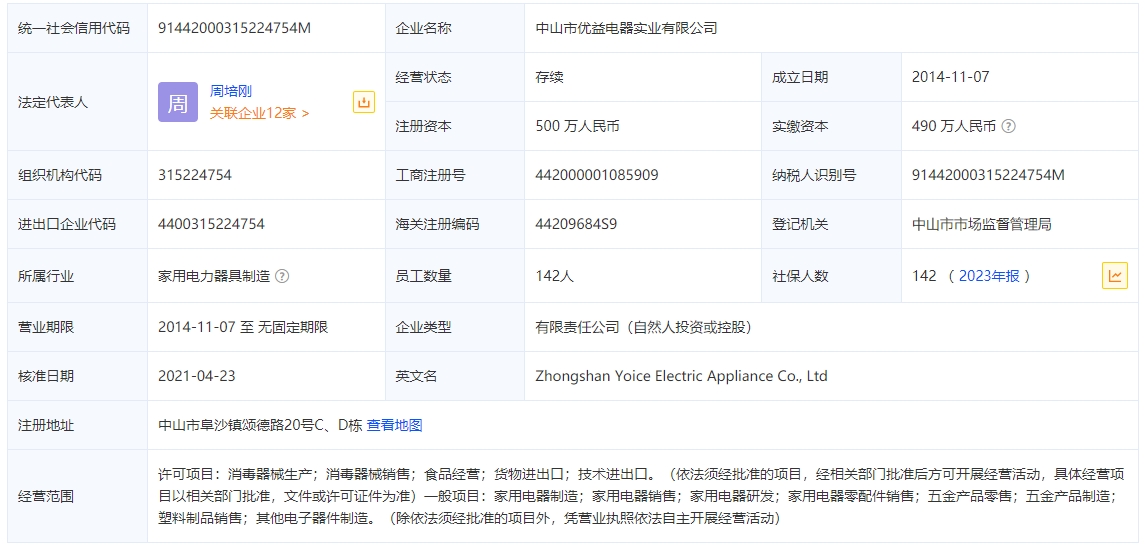
Task: Click the registration number 442000001085909
Action: coord(597,175)
